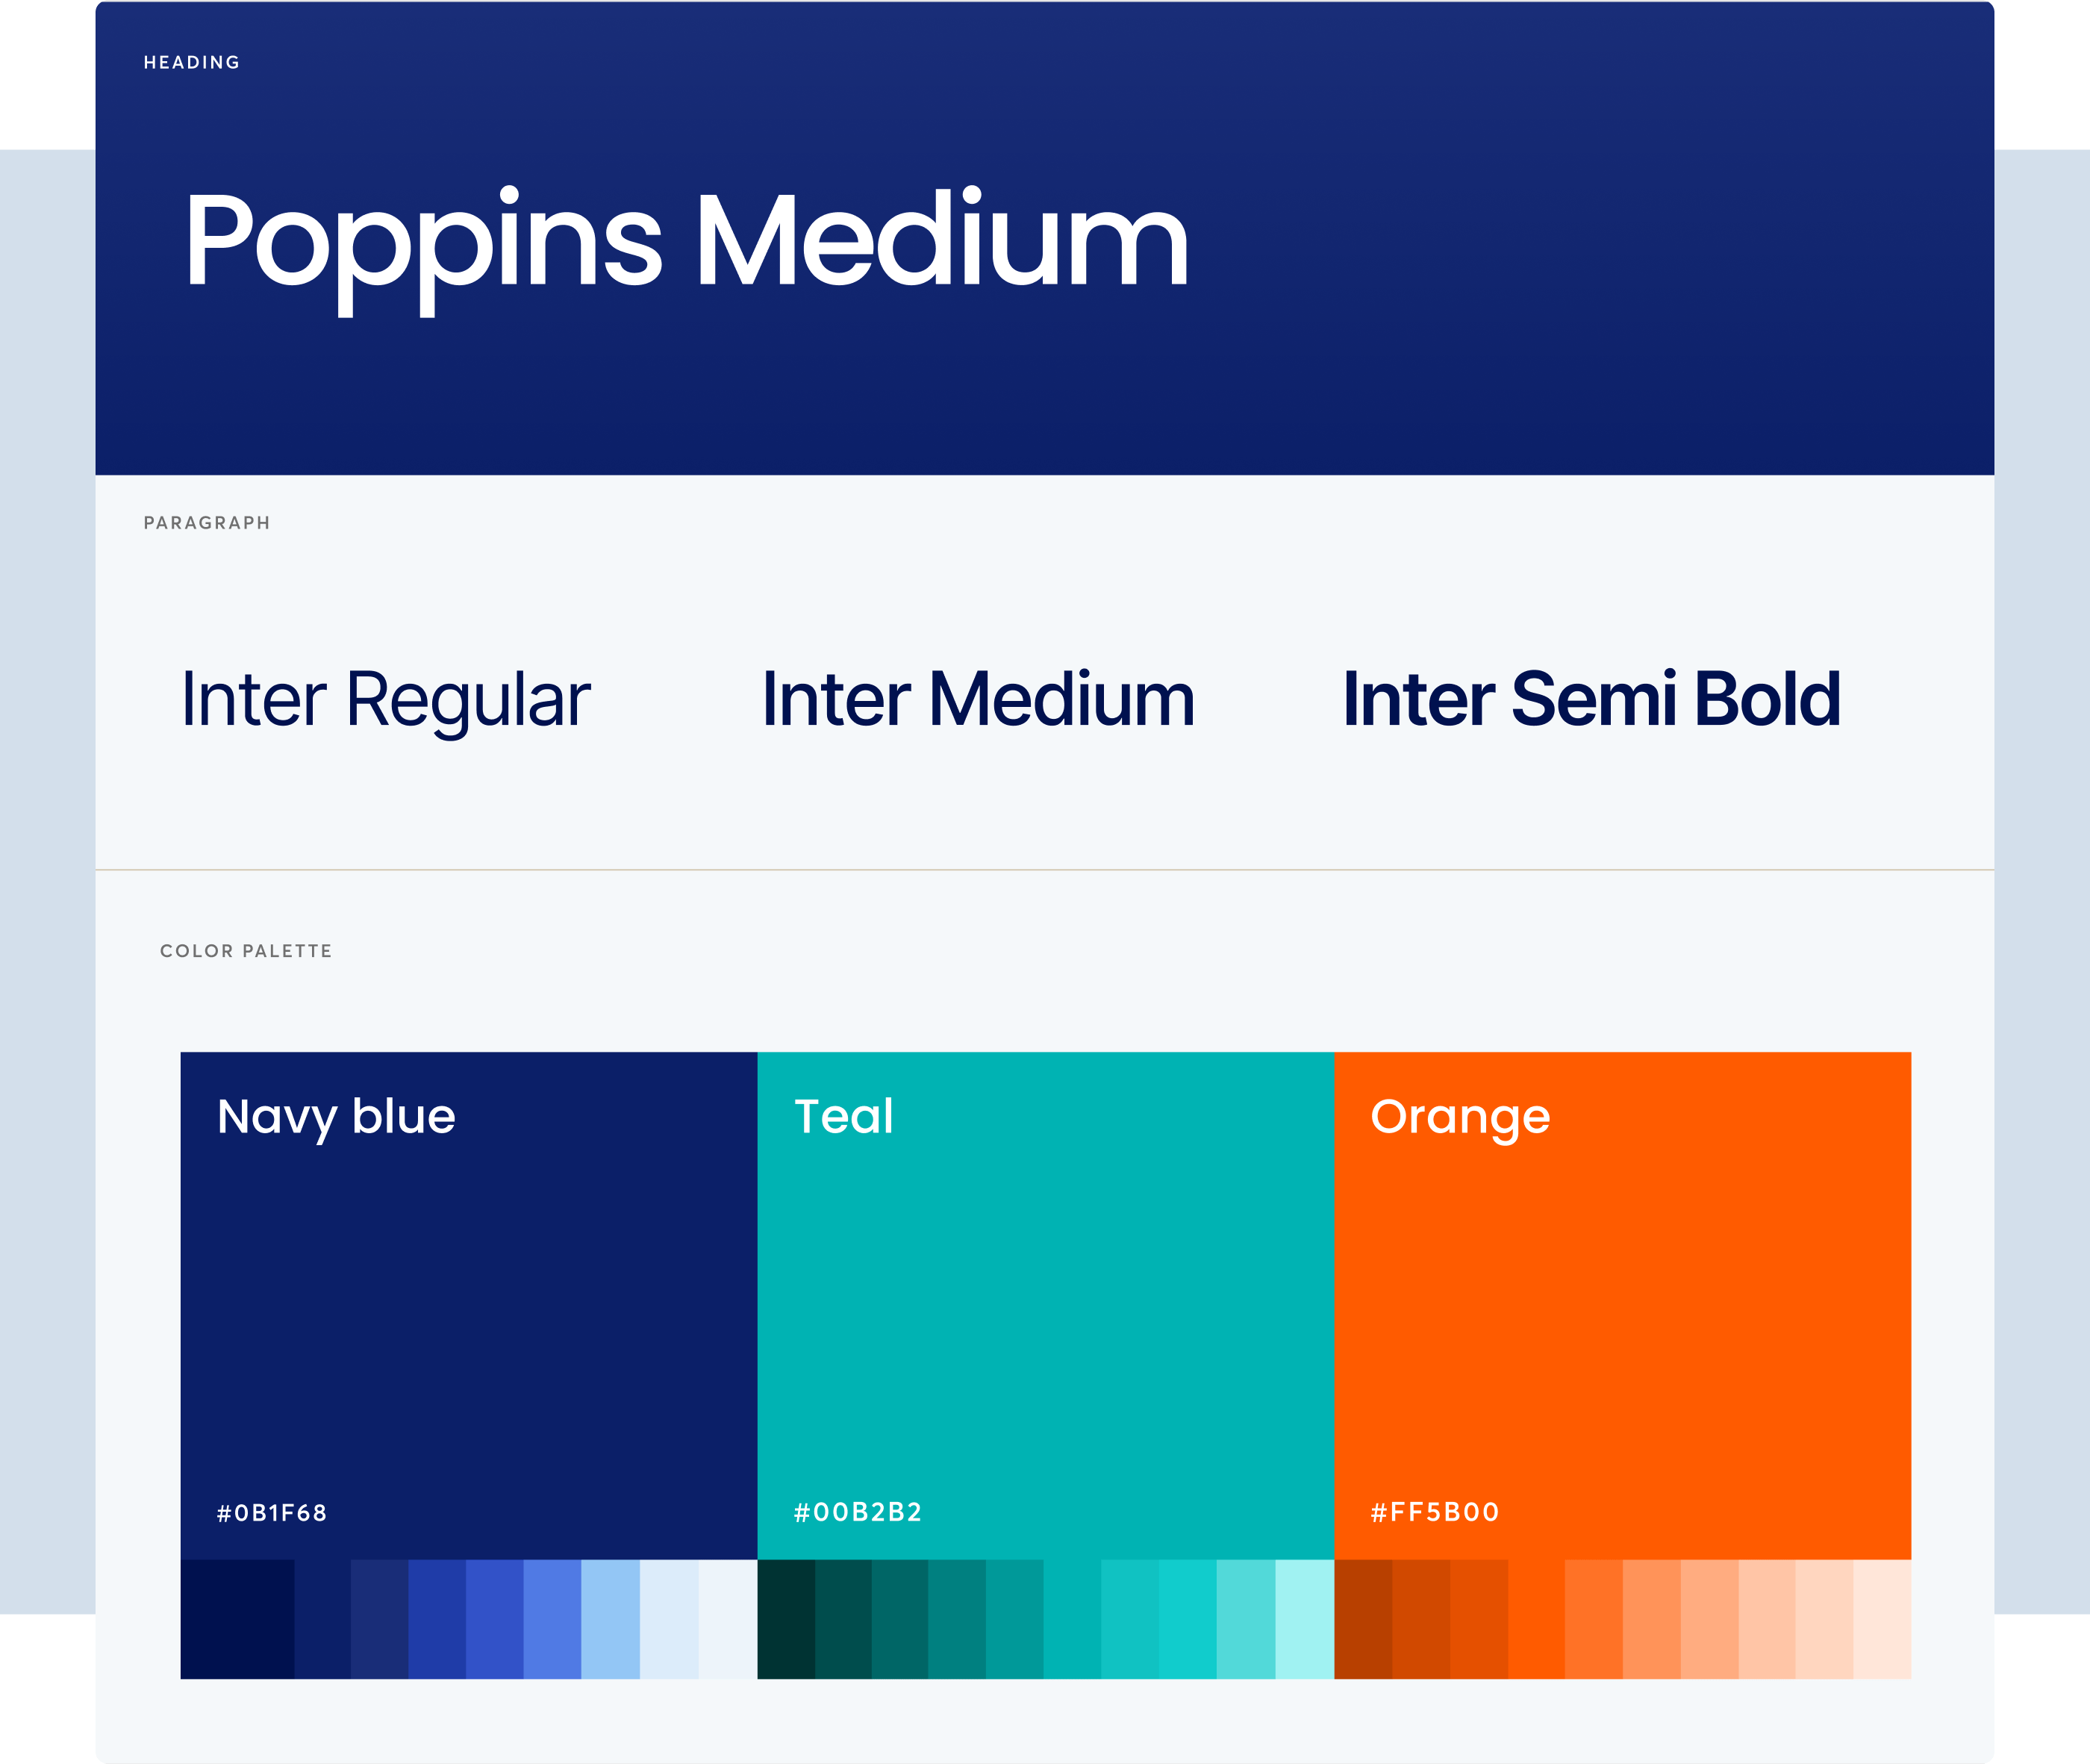Choose the darkest teal shade swatch
The width and height of the screenshot is (2090, 1764).
point(786,1619)
